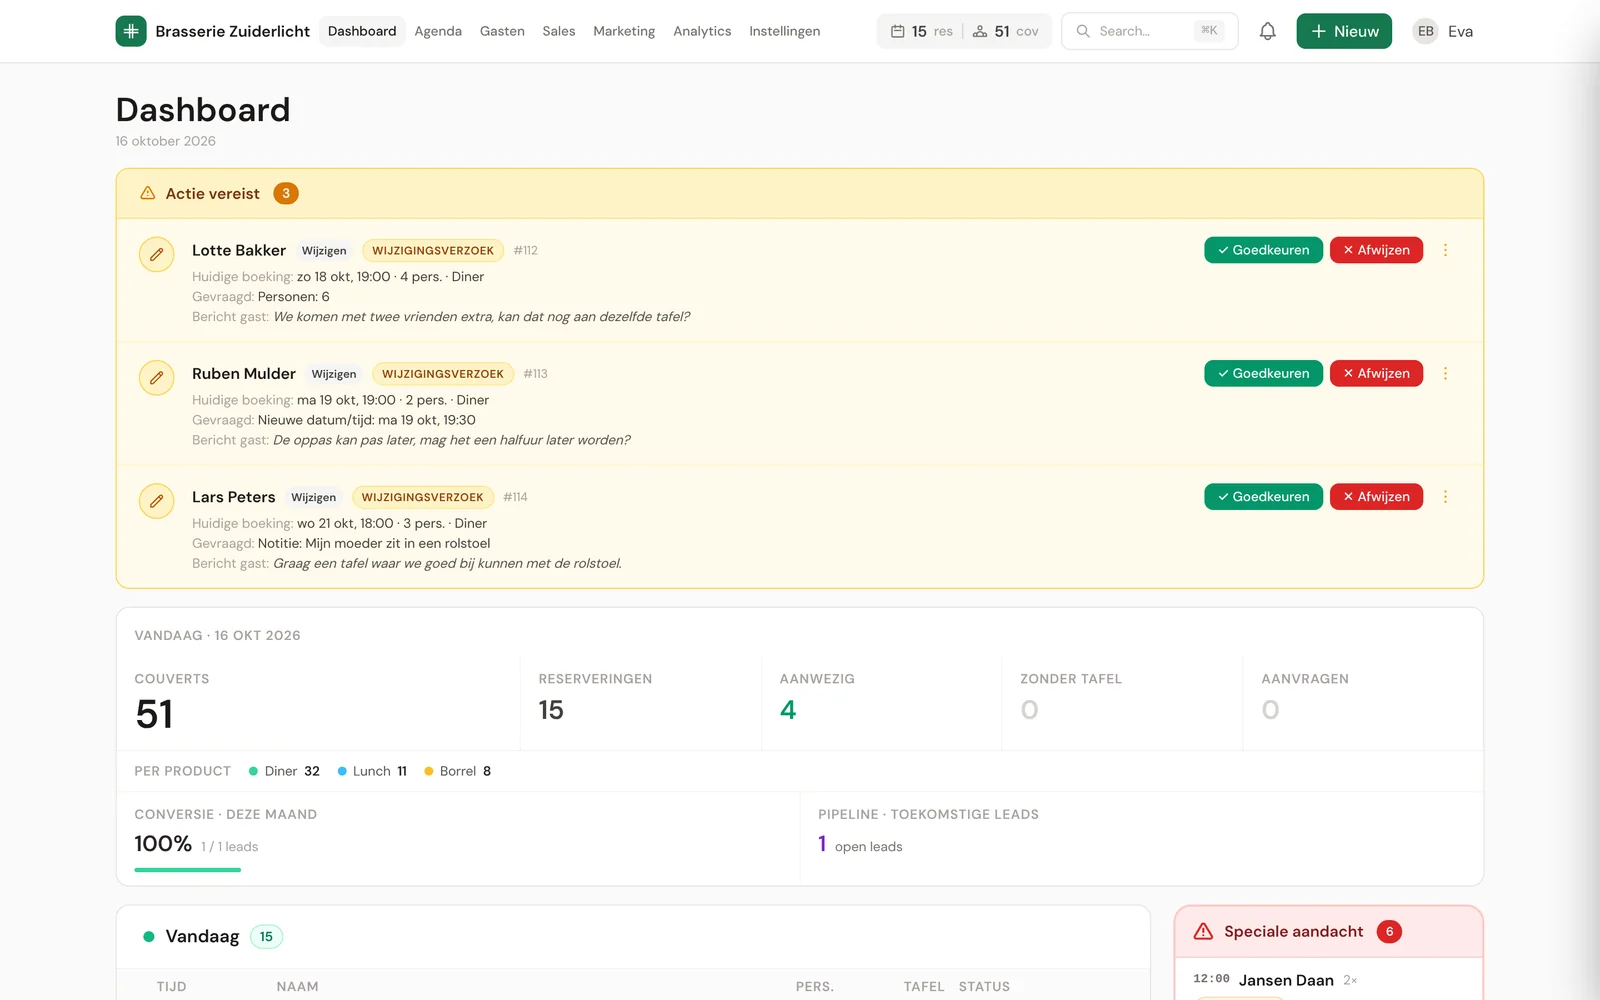Open more options for Lars Peters request

click(1445, 497)
